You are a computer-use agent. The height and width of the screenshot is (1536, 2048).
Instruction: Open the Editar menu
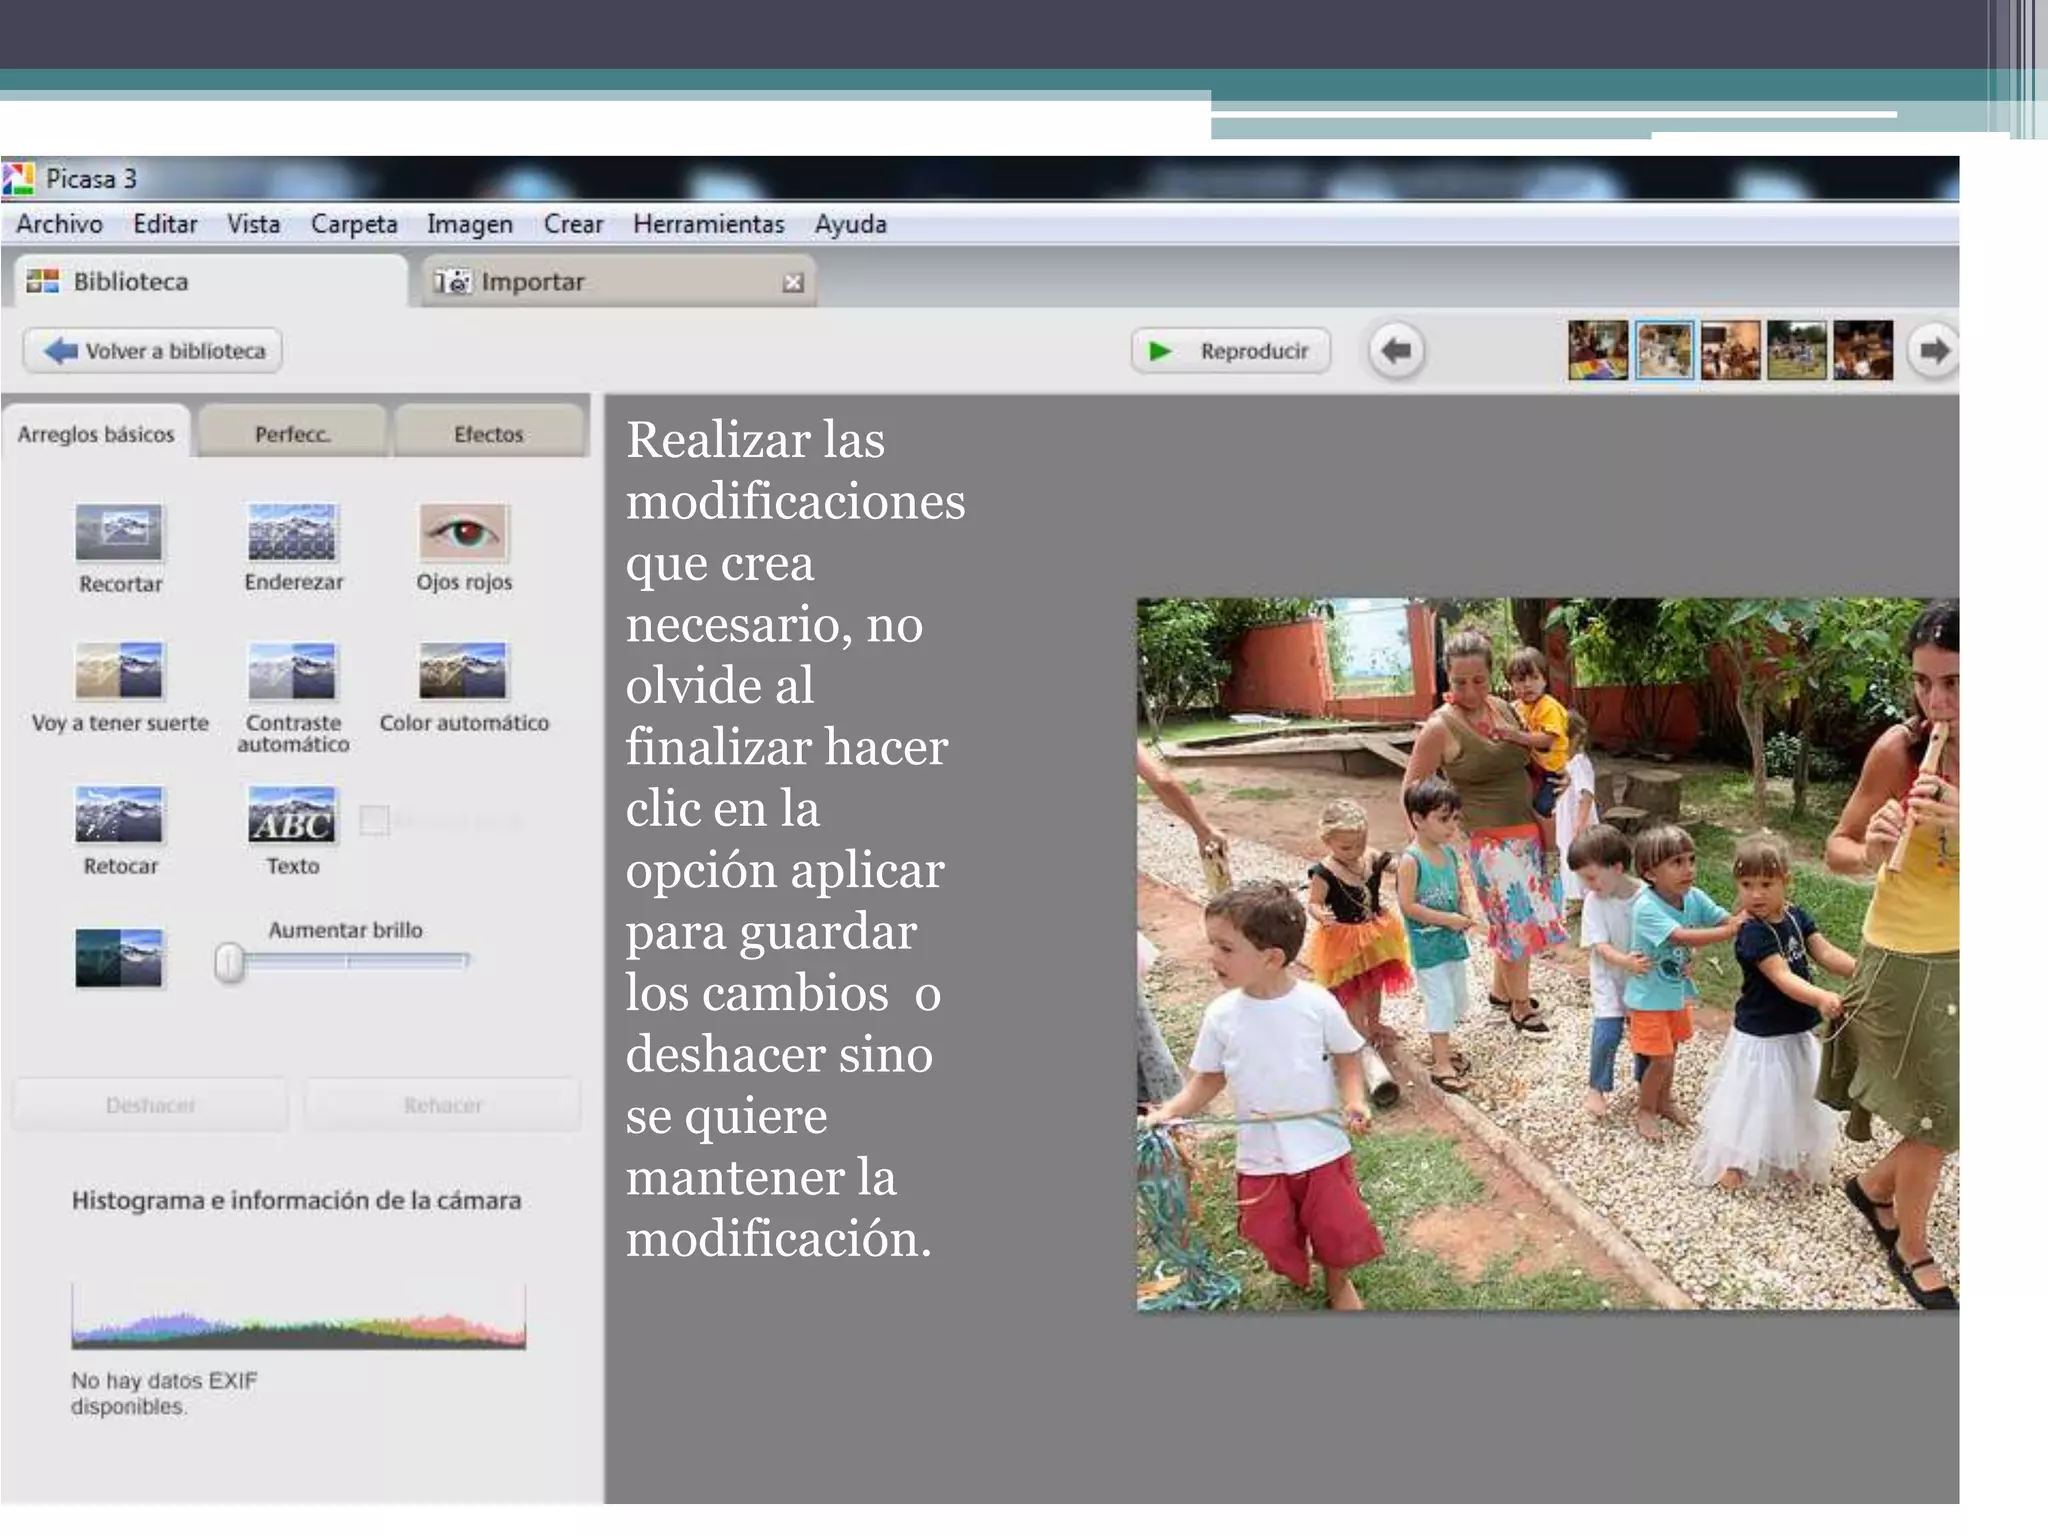(x=165, y=224)
